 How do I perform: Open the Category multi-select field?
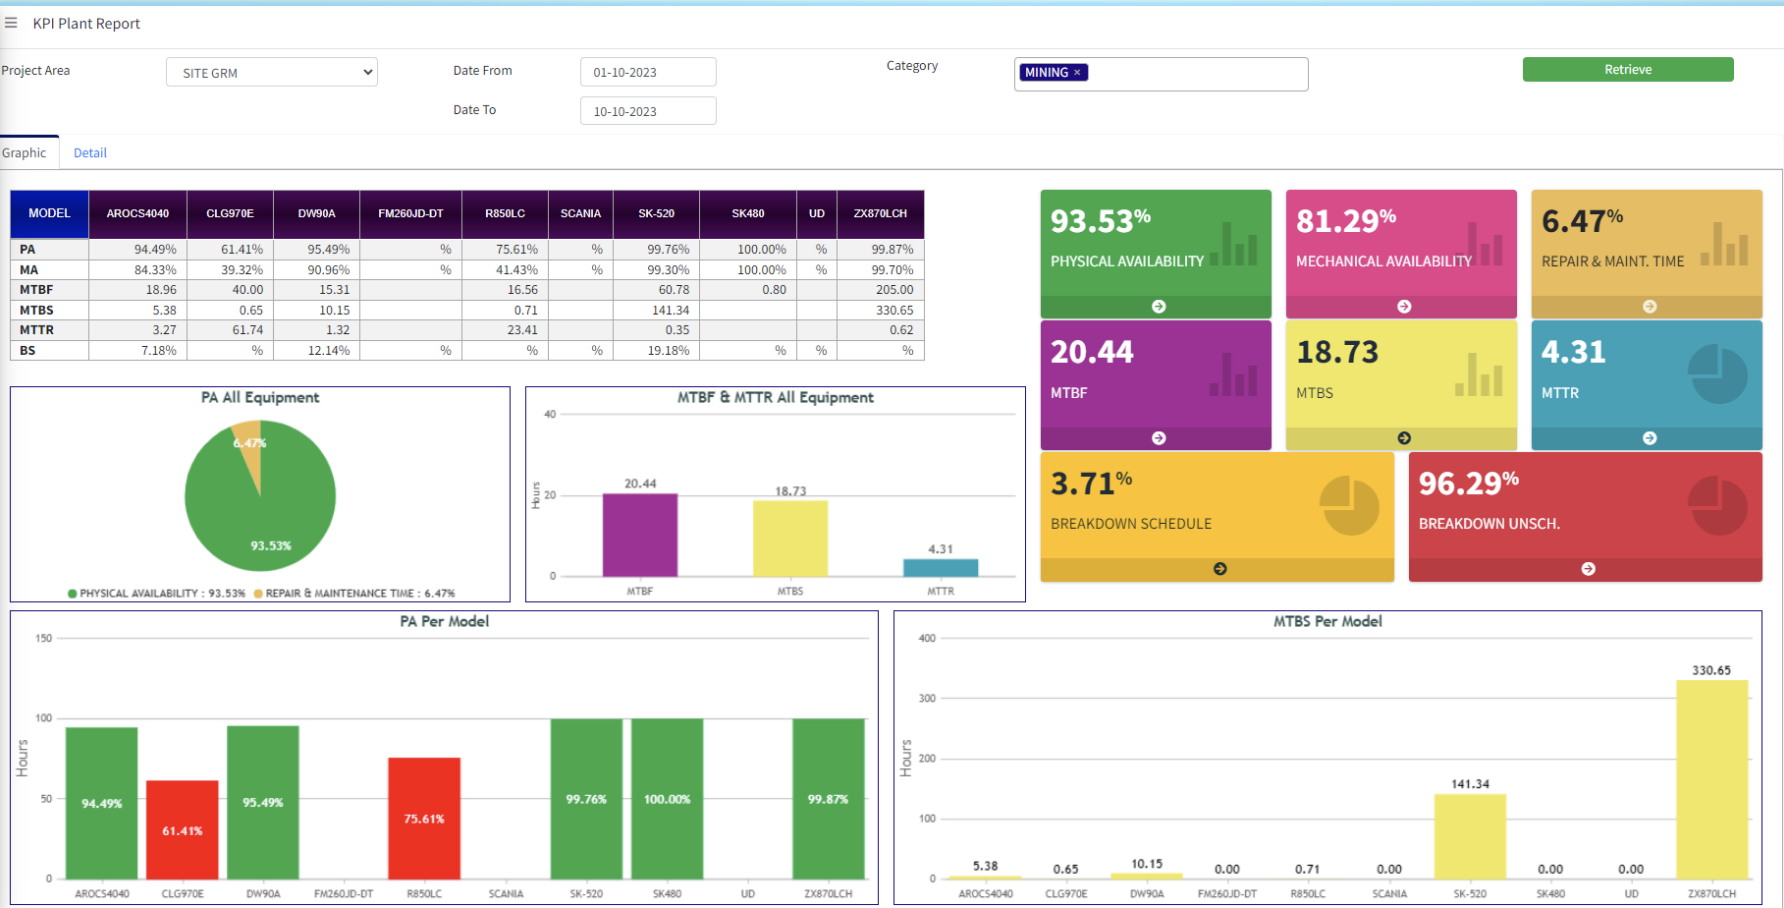(1161, 74)
